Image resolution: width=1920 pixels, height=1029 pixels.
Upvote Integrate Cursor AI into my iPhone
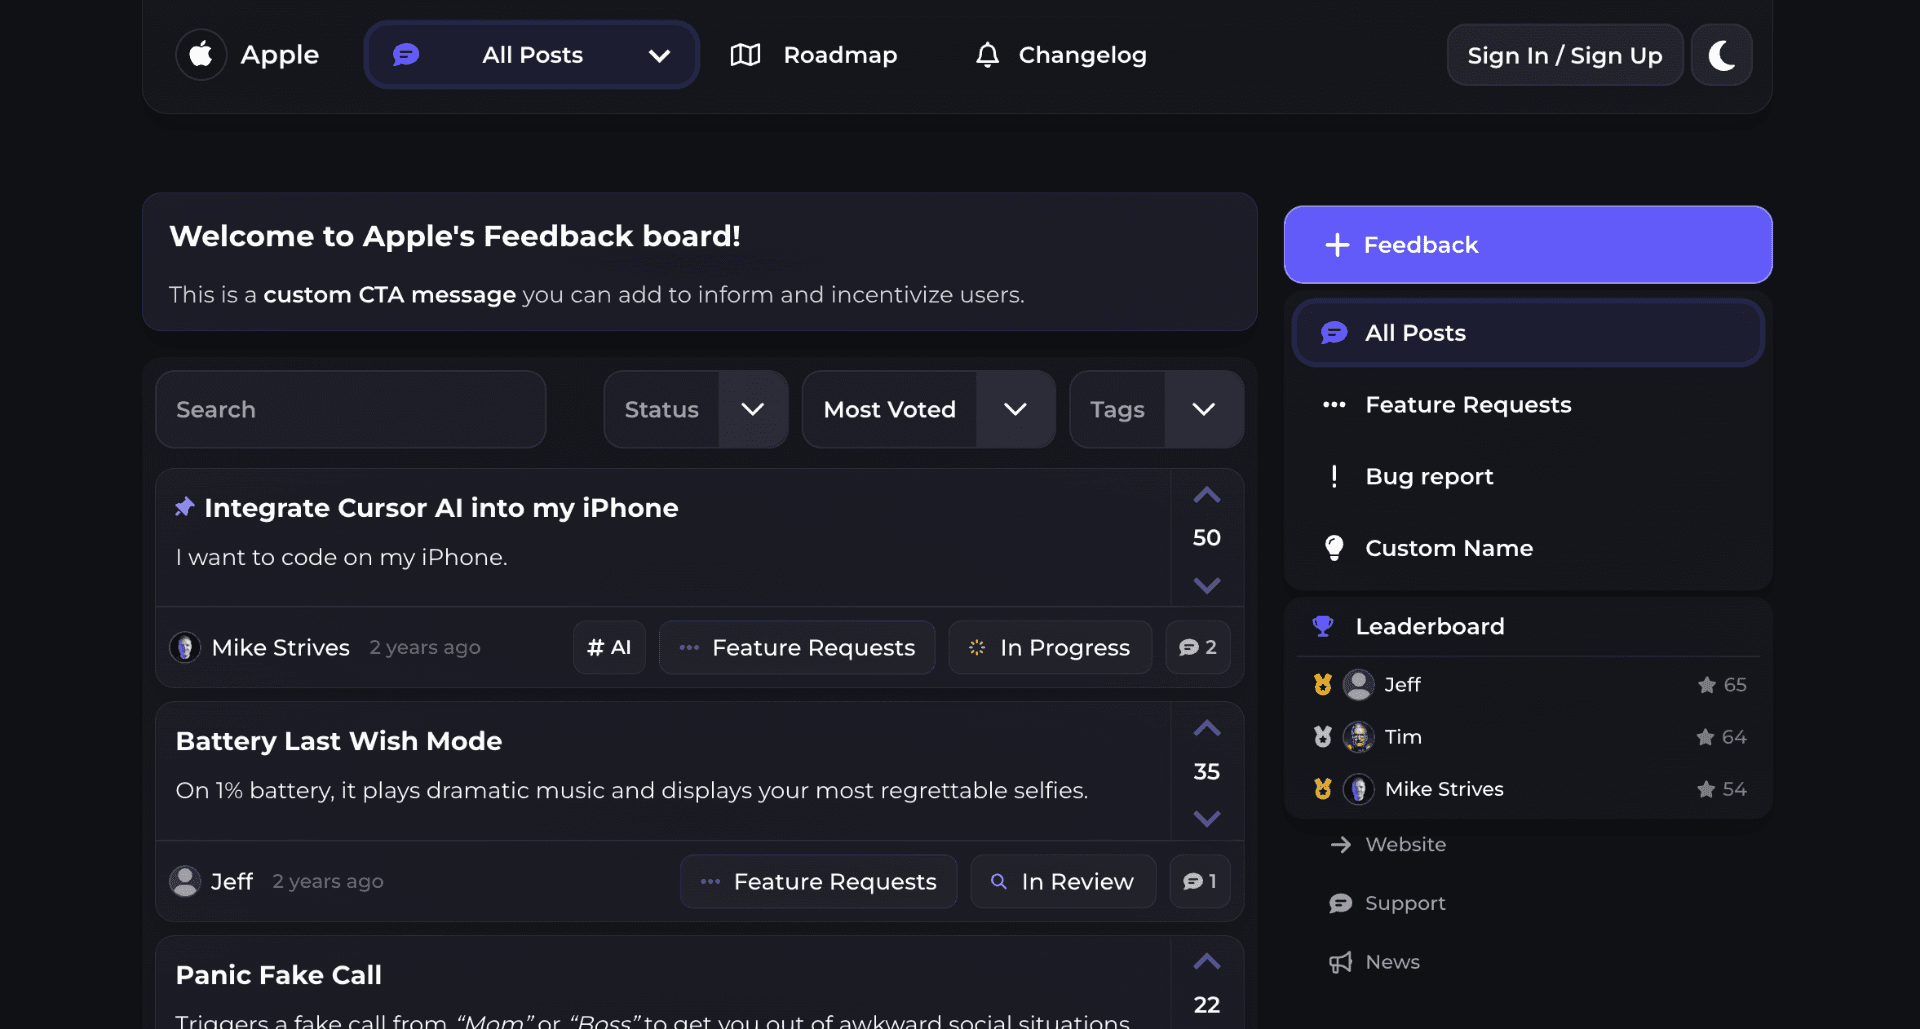pyautogui.click(x=1207, y=495)
